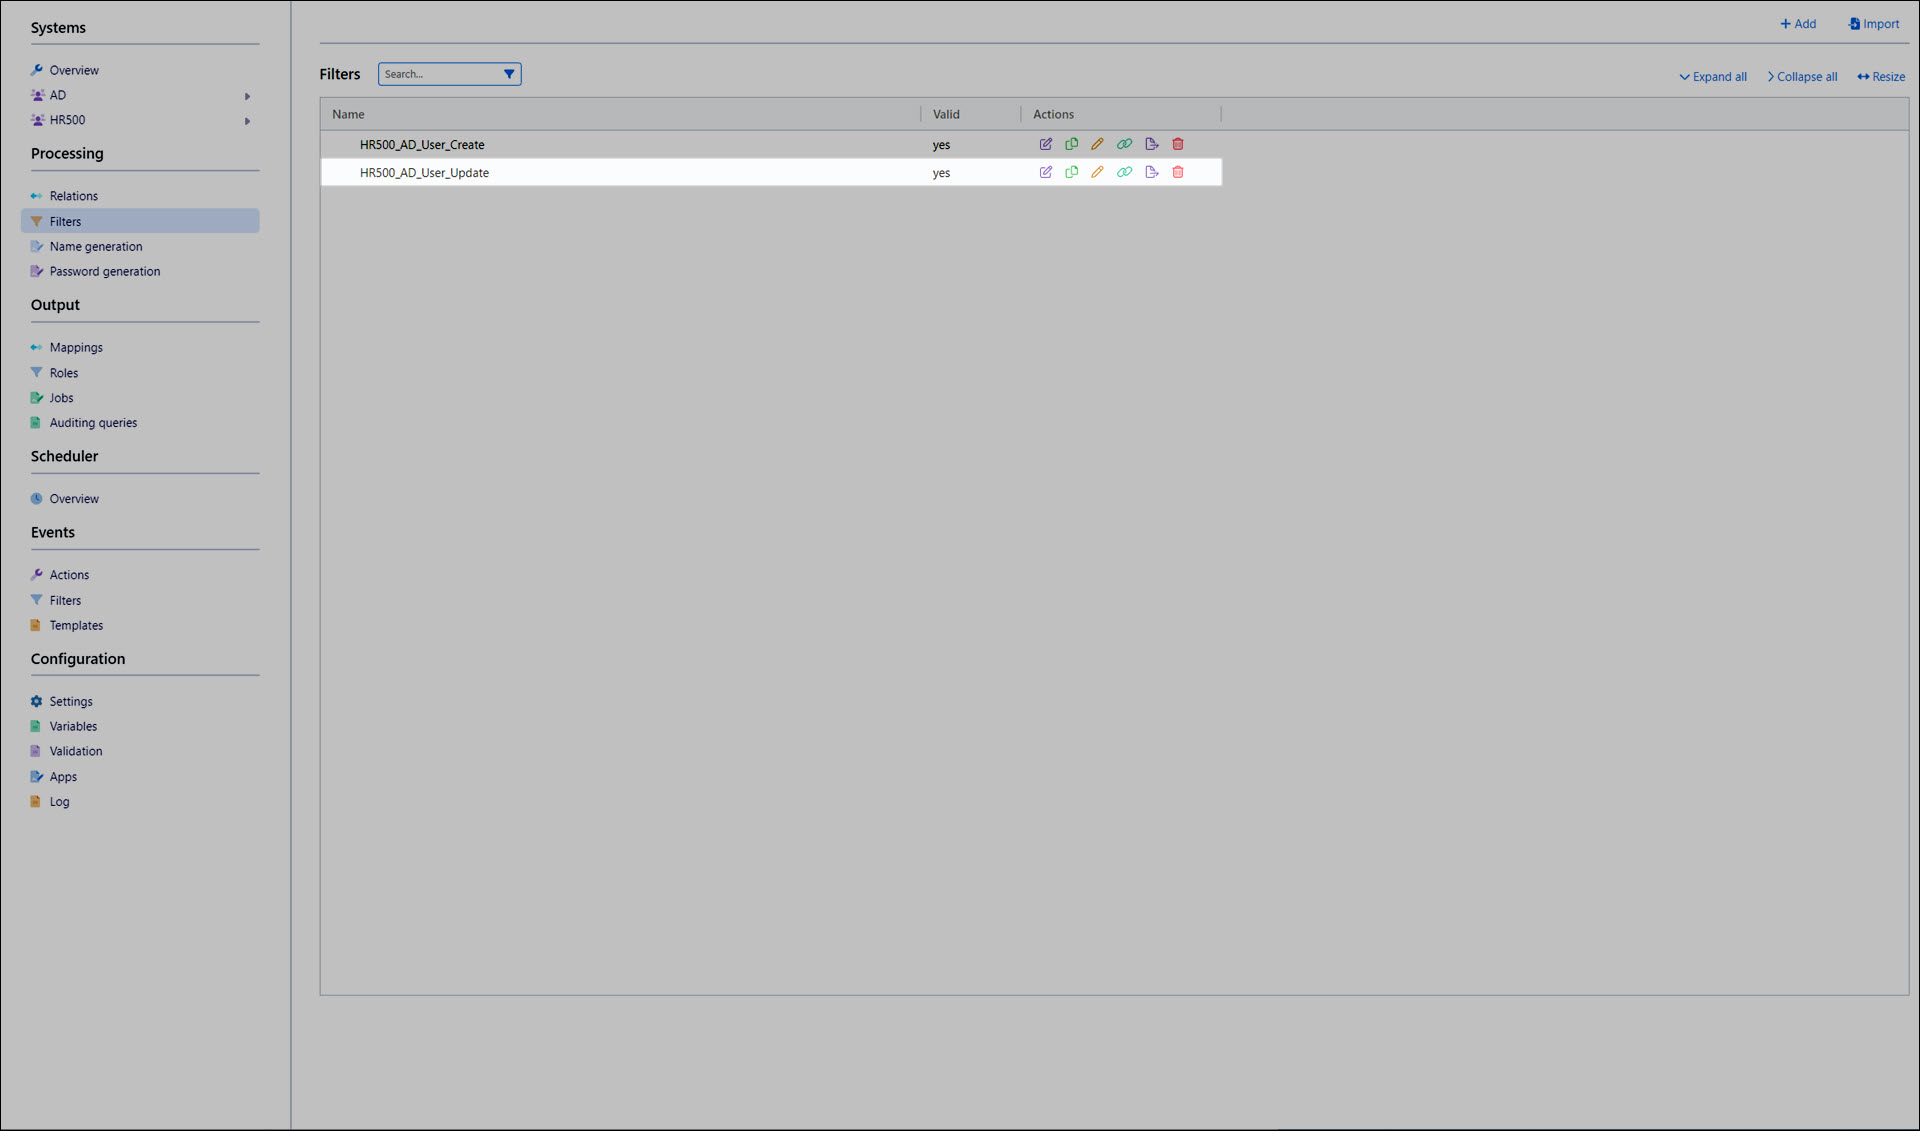Delete HR500_AD_User_Update with the red trash icon

click(x=1178, y=172)
